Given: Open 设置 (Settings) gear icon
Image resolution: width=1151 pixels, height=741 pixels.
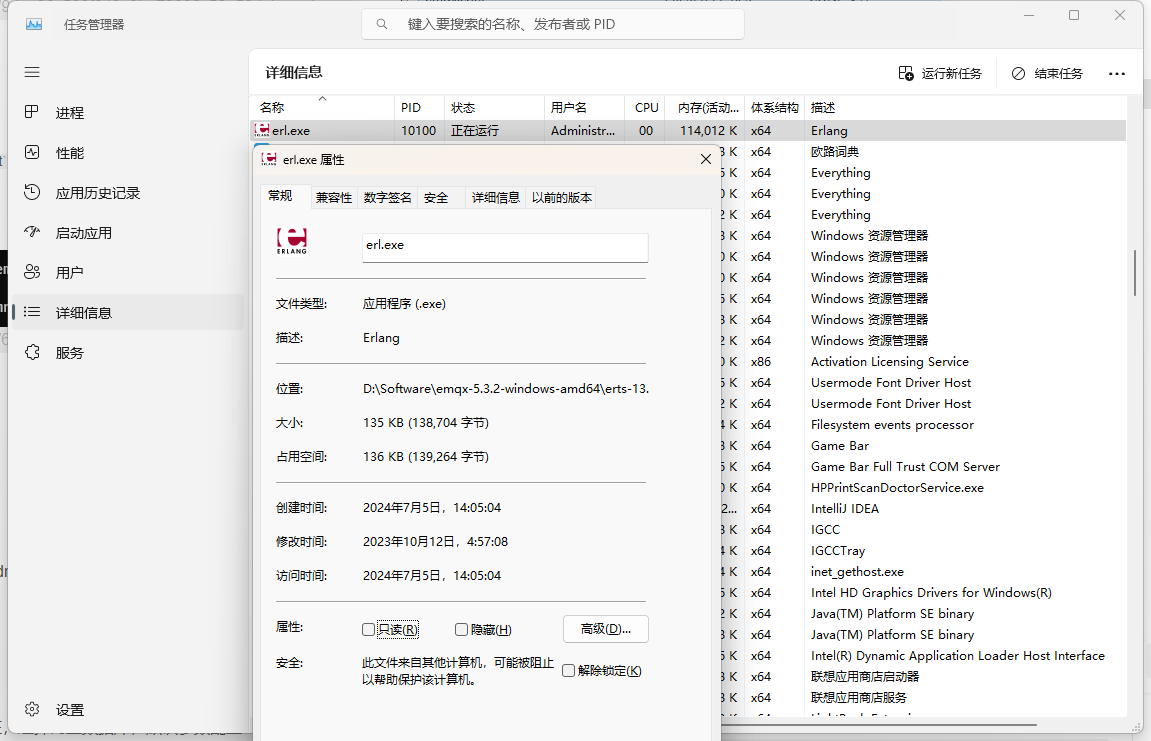Looking at the screenshot, I should coord(32,710).
